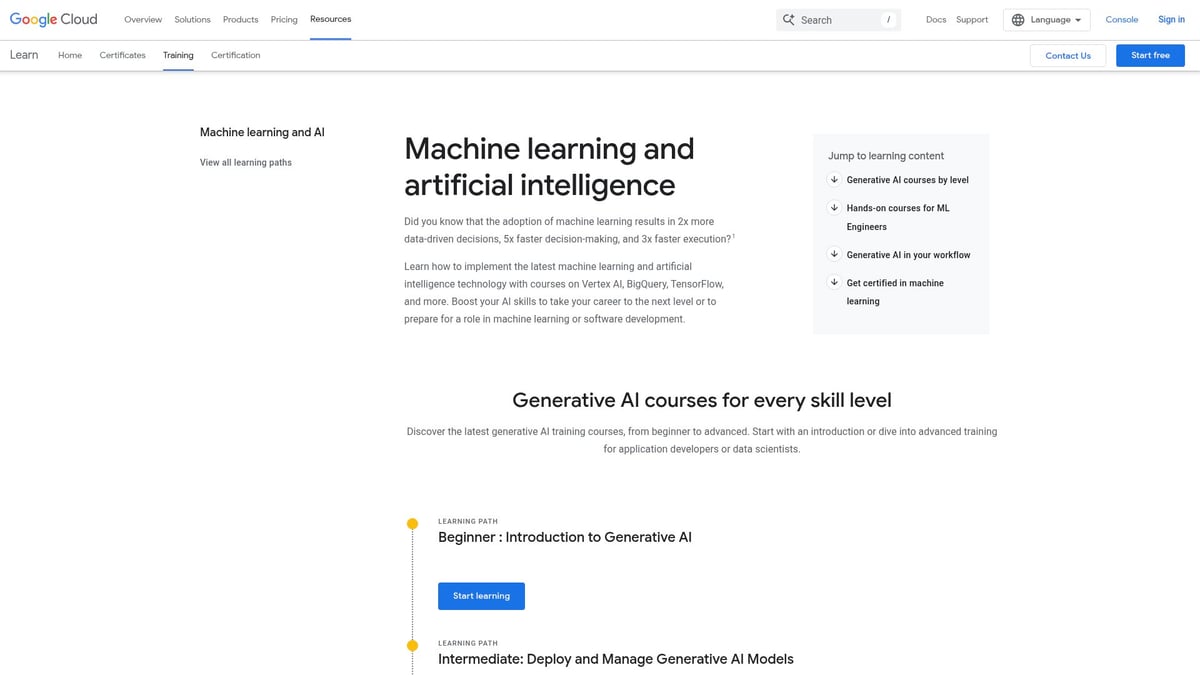The width and height of the screenshot is (1200, 675).
Task: Jump to Generative AI in your workflow
Action: (x=908, y=255)
